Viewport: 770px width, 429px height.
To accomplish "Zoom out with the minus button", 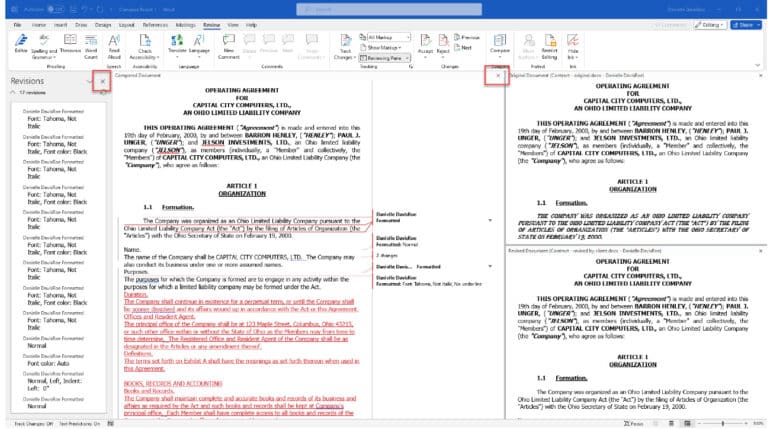I will pos(698,423).
